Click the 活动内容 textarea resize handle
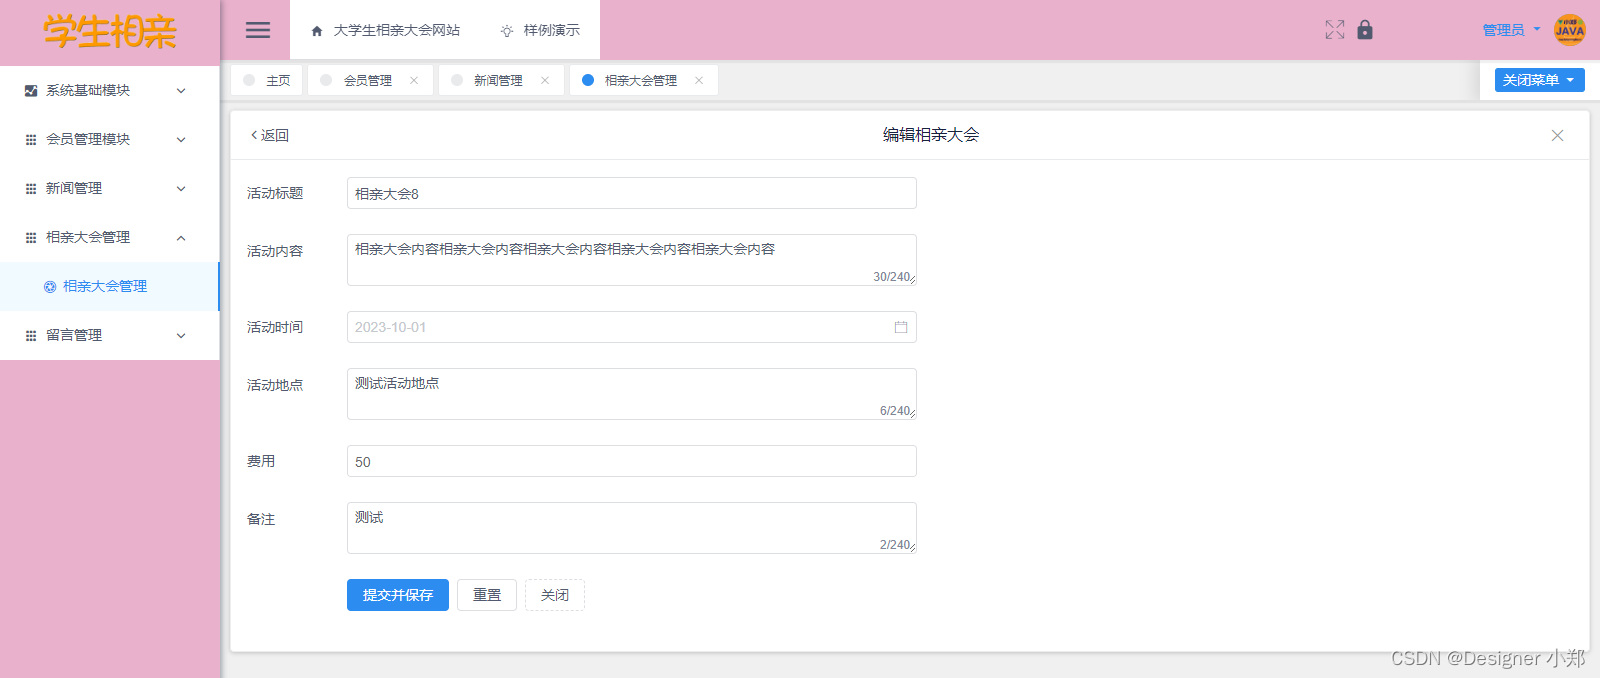1600x678 pixels. coord(912,281)
